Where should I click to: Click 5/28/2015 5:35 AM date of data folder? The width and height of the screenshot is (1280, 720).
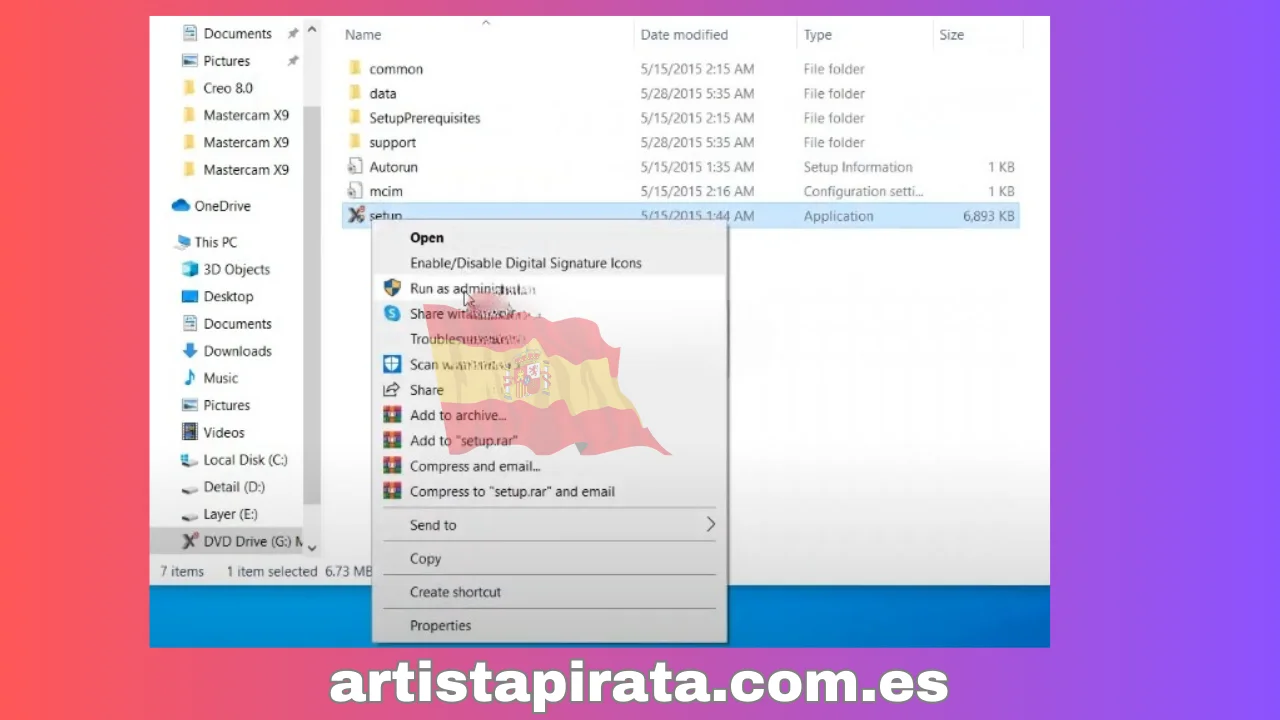click(697, 93)
